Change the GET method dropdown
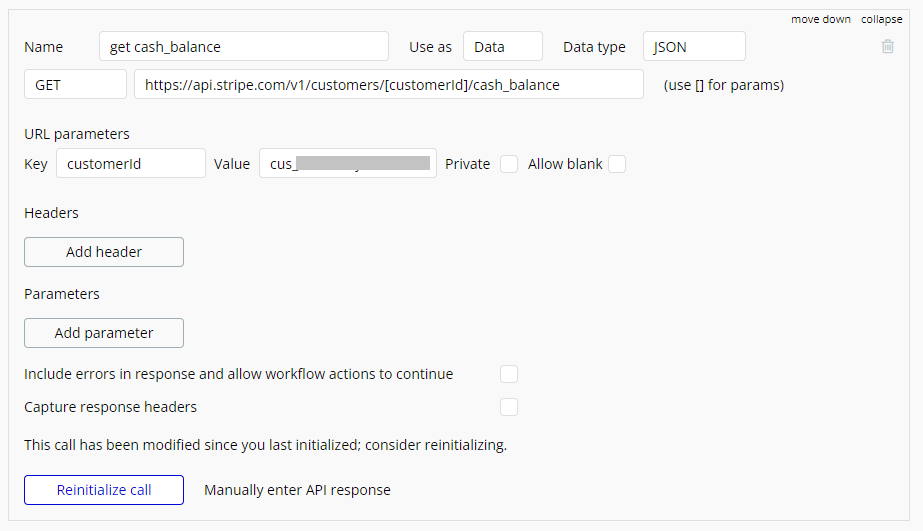Viewport: 923px width, 531px height. coord(75,85)
